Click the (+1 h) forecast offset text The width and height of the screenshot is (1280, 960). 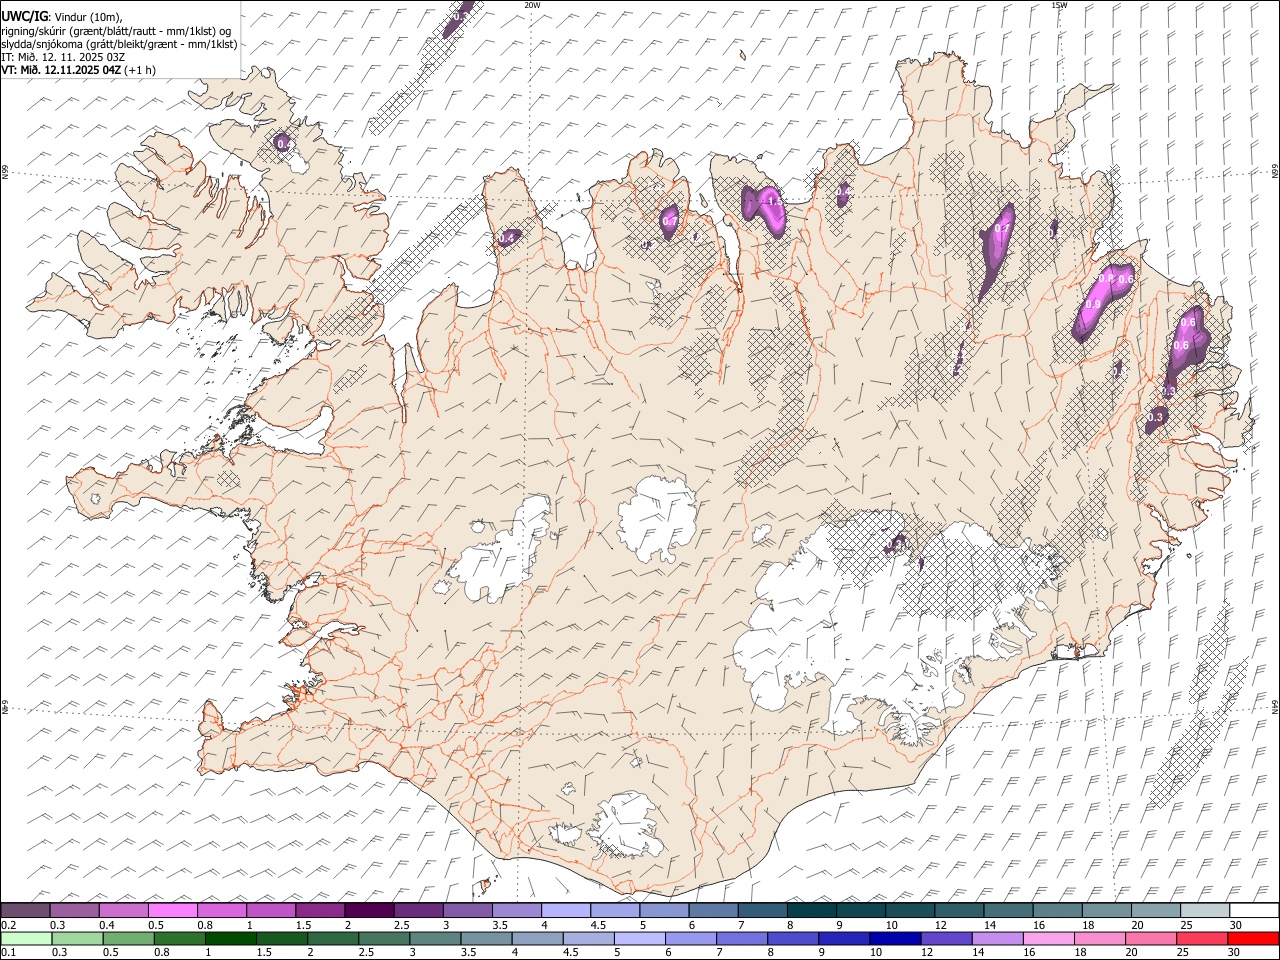[x=140, y=70]
